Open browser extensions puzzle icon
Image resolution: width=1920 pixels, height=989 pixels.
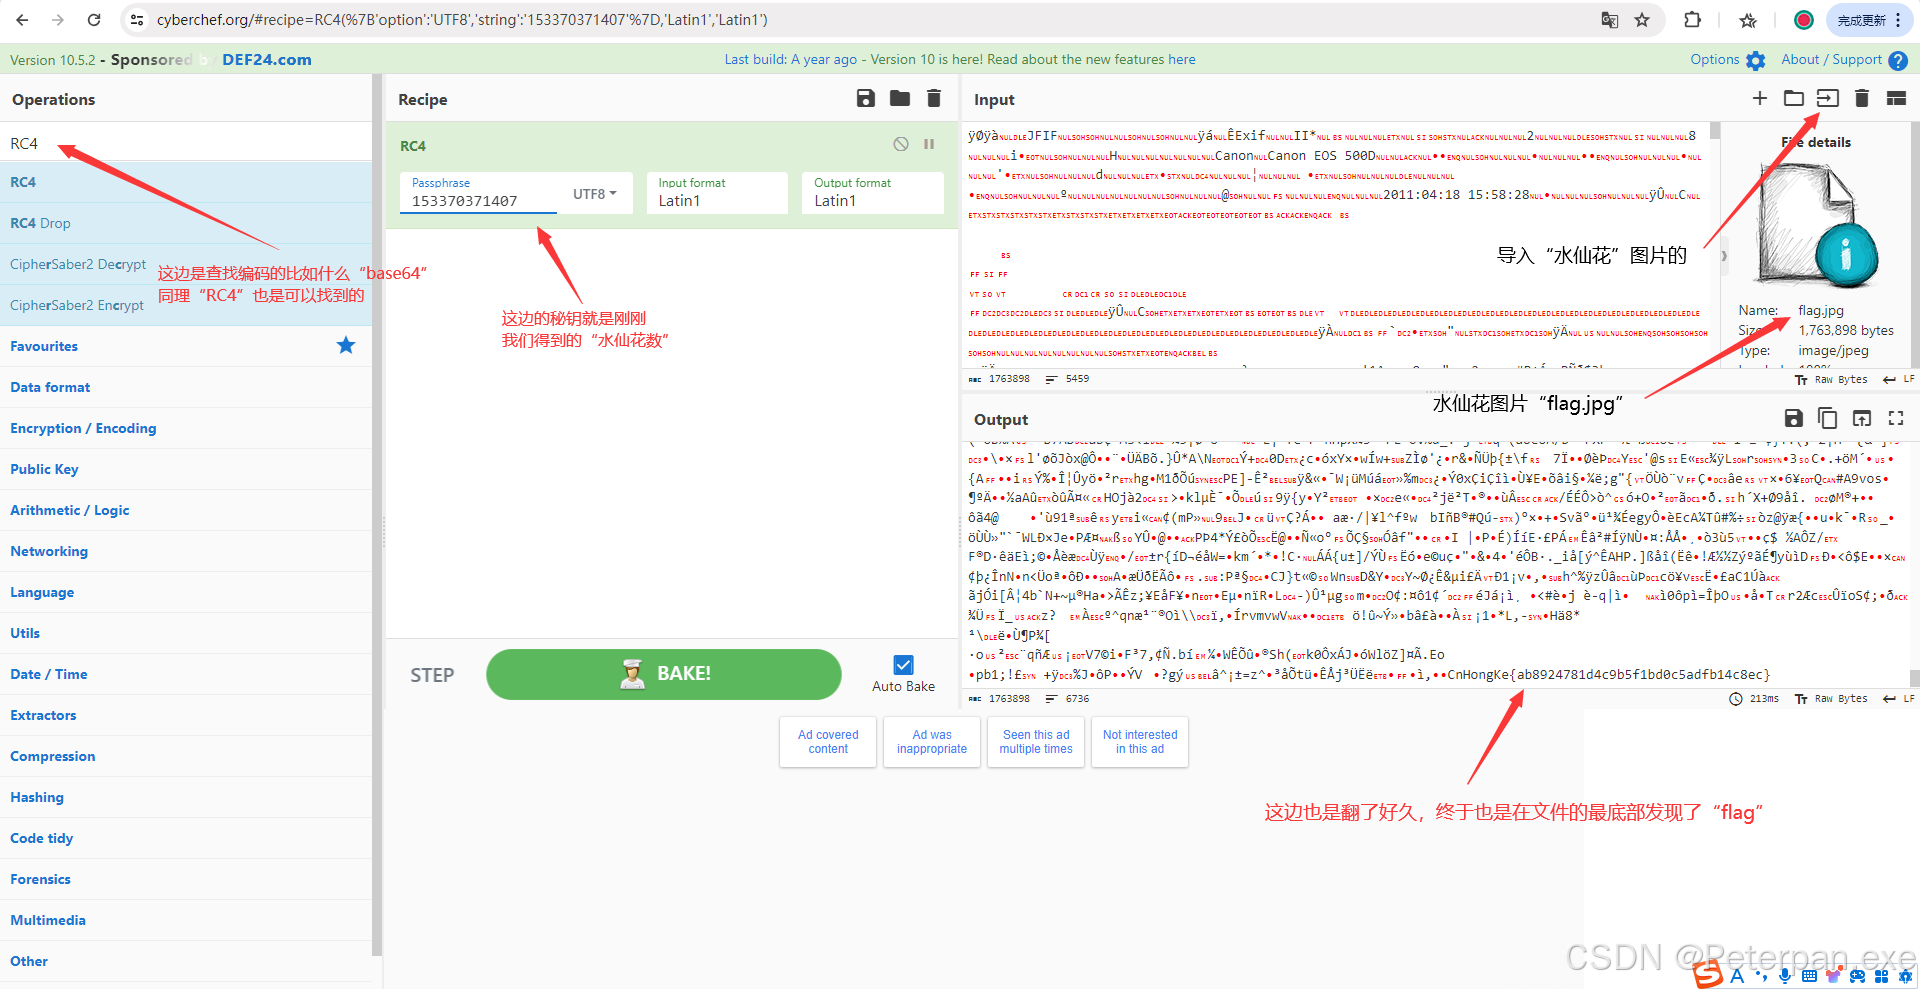1692,20
